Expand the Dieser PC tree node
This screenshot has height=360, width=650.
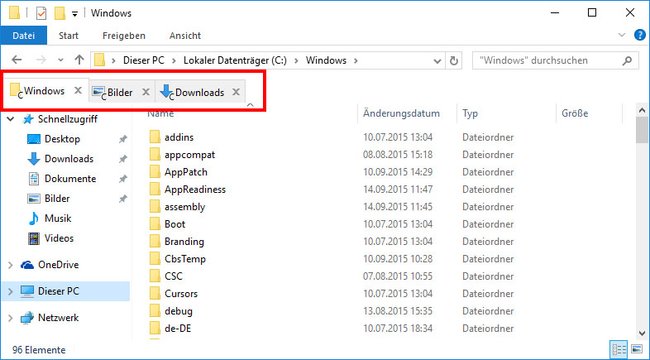(11, 292)
